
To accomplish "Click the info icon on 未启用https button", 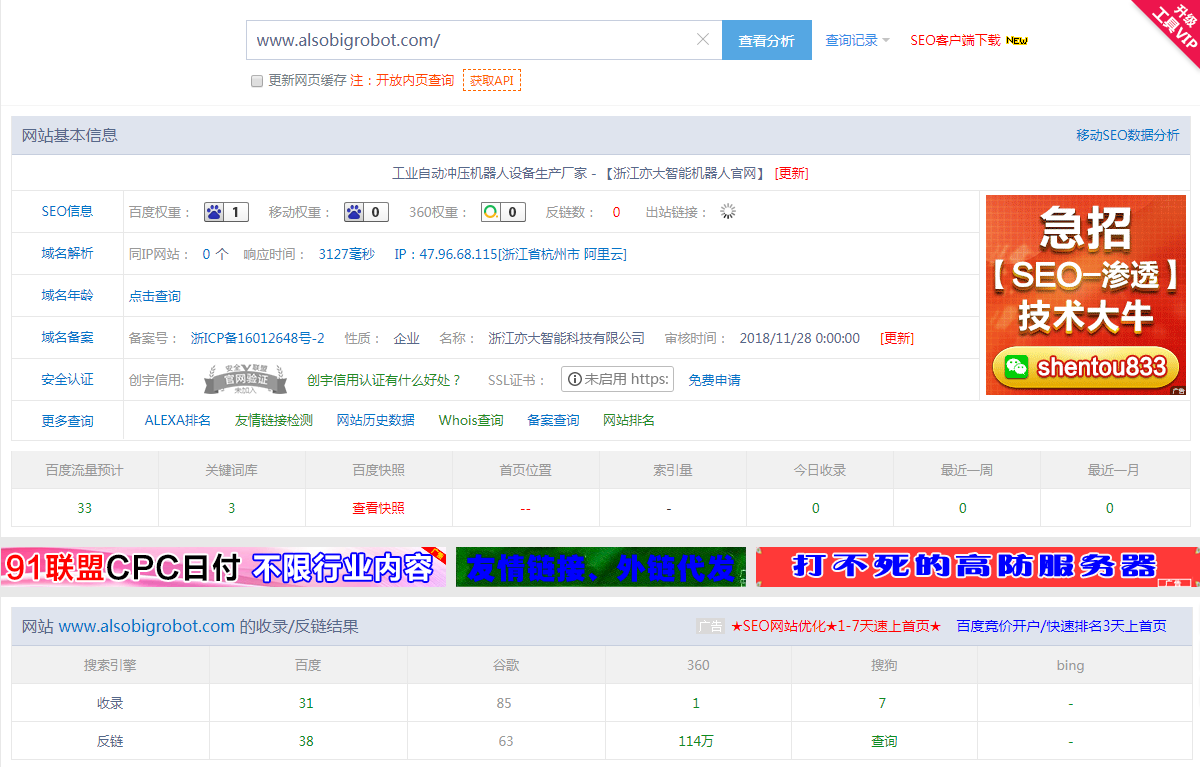I will pos(574,378).
